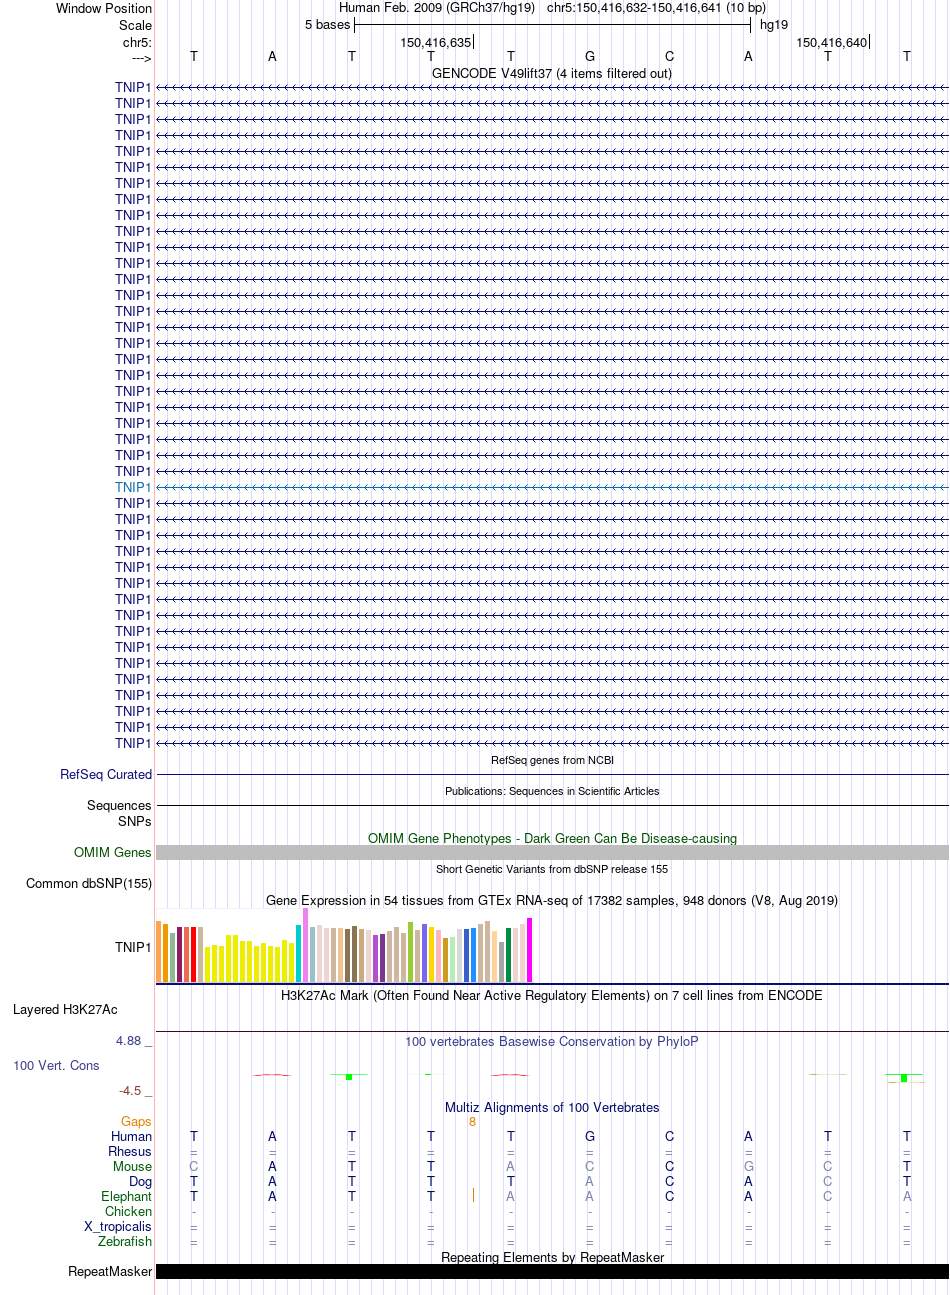Click the hg19 assembly label near scale bar
This screenshot has height=1295, width=950.
[x=774, y=25]
